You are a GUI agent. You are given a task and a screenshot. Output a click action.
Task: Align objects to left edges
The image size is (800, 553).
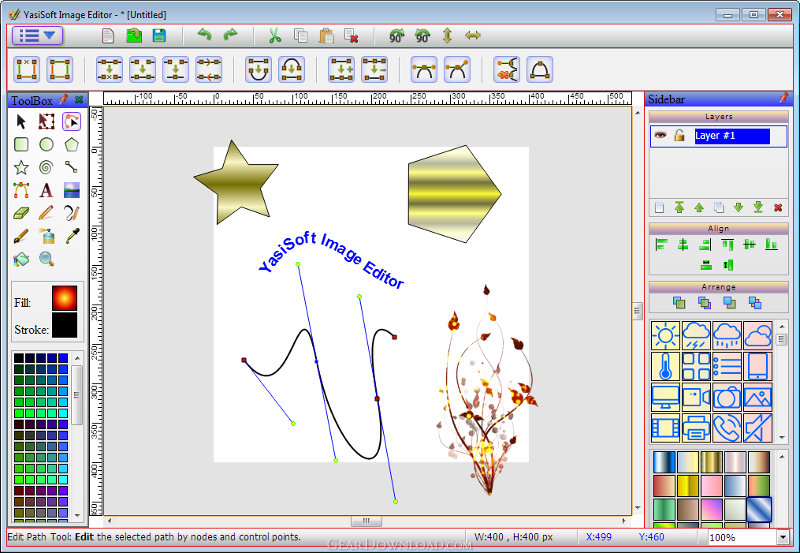click(x=661, y=245)
